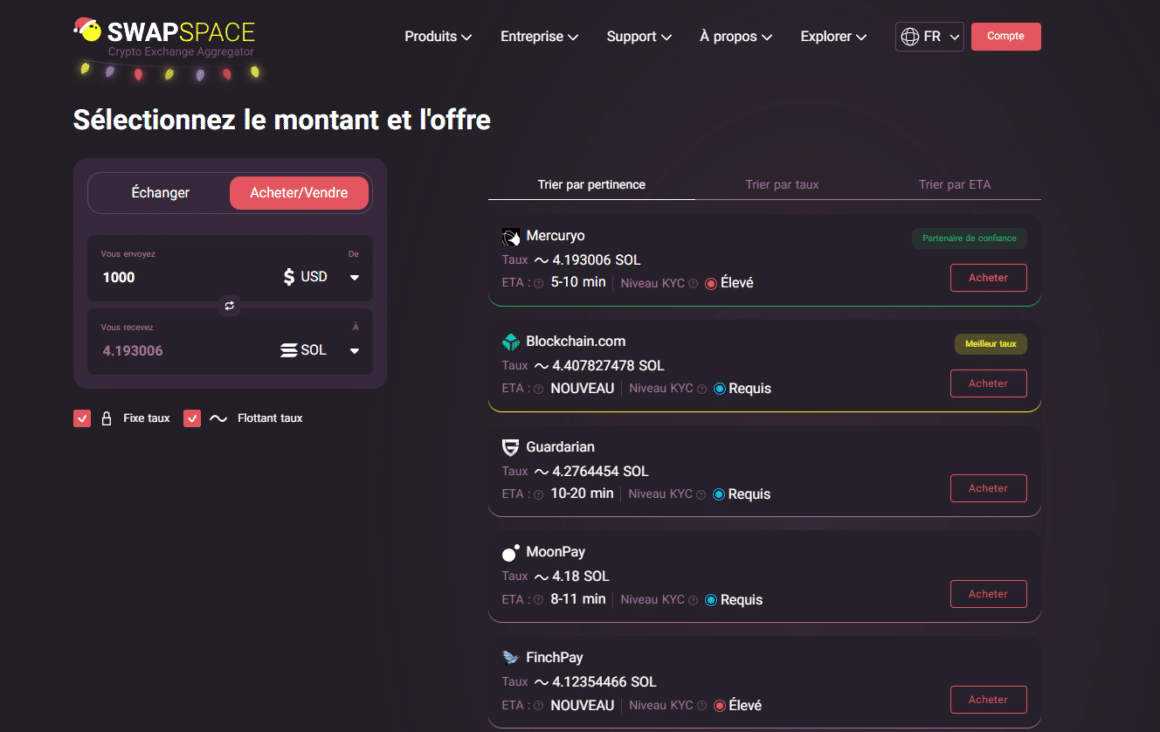Click the Compte button

click(x=1006, y=35)
